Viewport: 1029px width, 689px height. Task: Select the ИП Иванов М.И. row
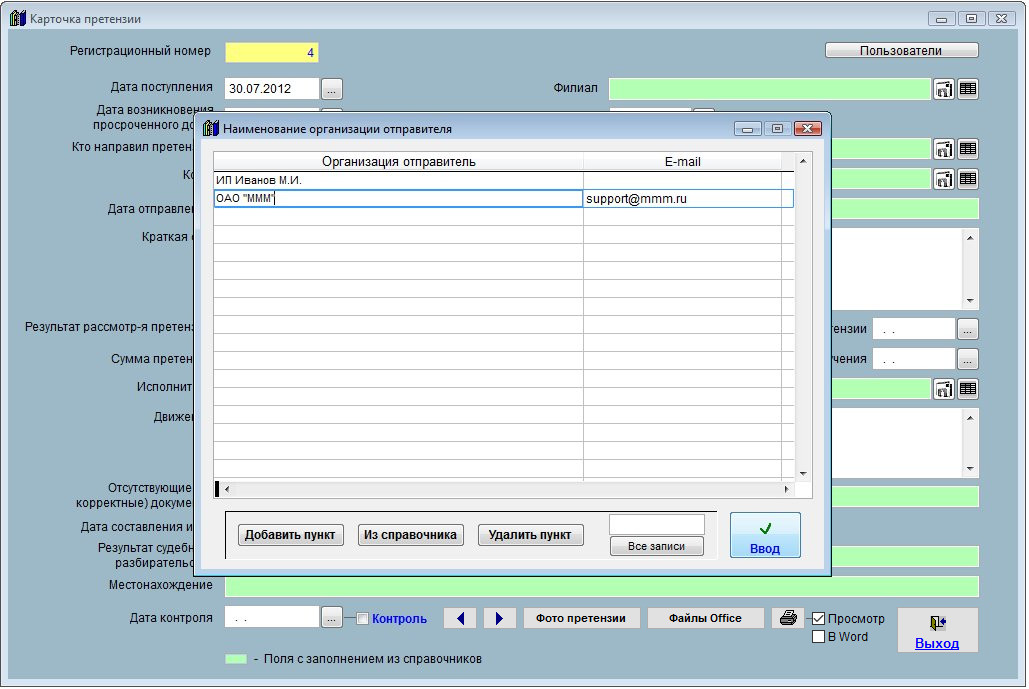coord(398,180)
